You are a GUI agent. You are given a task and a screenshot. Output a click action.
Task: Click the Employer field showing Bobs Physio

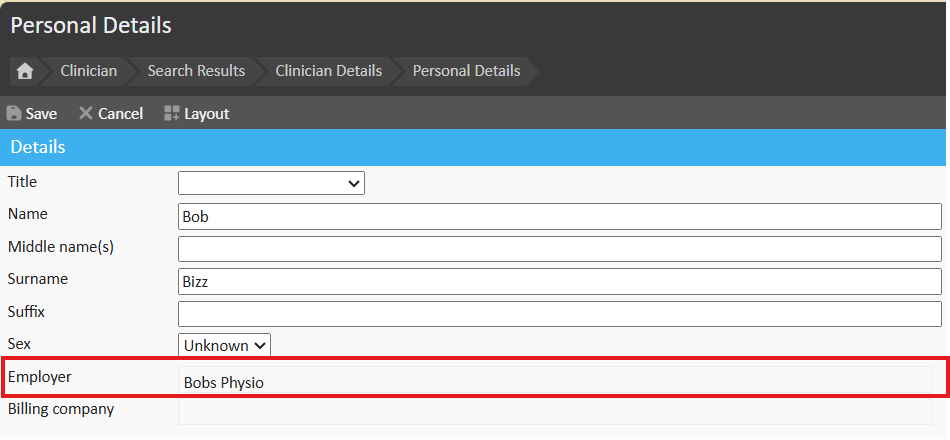click(555, 381)
